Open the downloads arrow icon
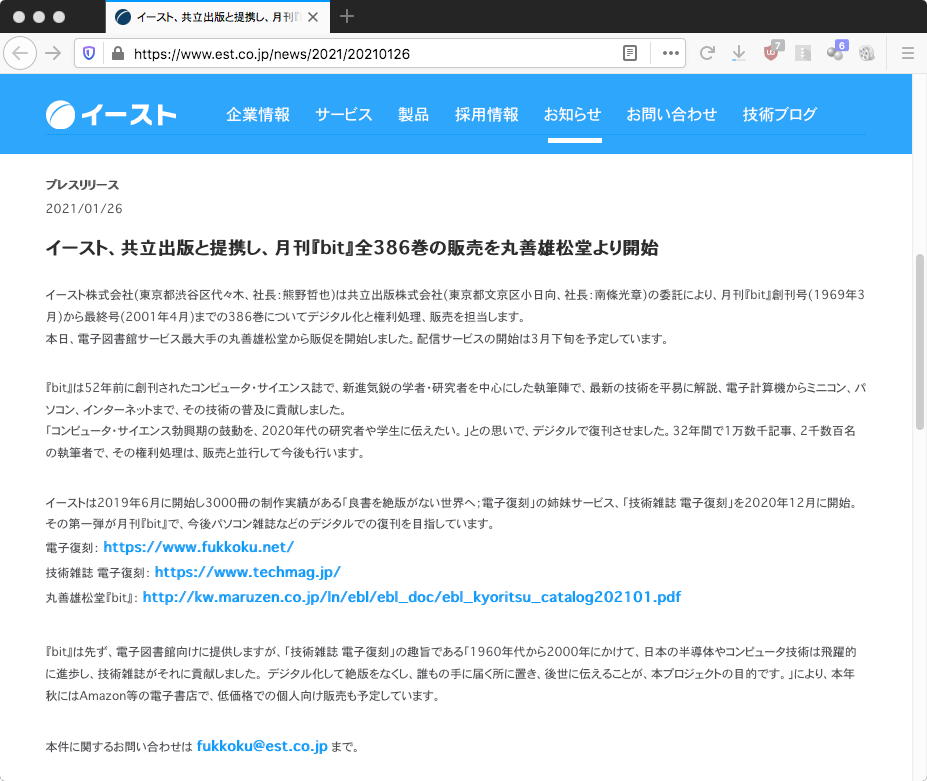The width and height of the screenshot is (927, 781). (738, 53)
